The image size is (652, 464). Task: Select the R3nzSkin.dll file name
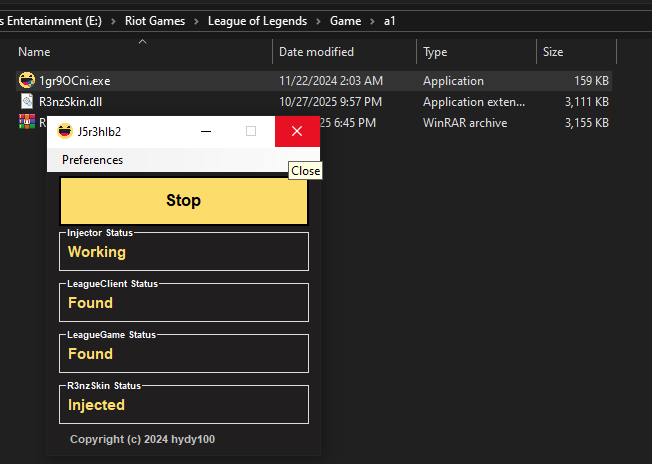click(x=70, y=101)
